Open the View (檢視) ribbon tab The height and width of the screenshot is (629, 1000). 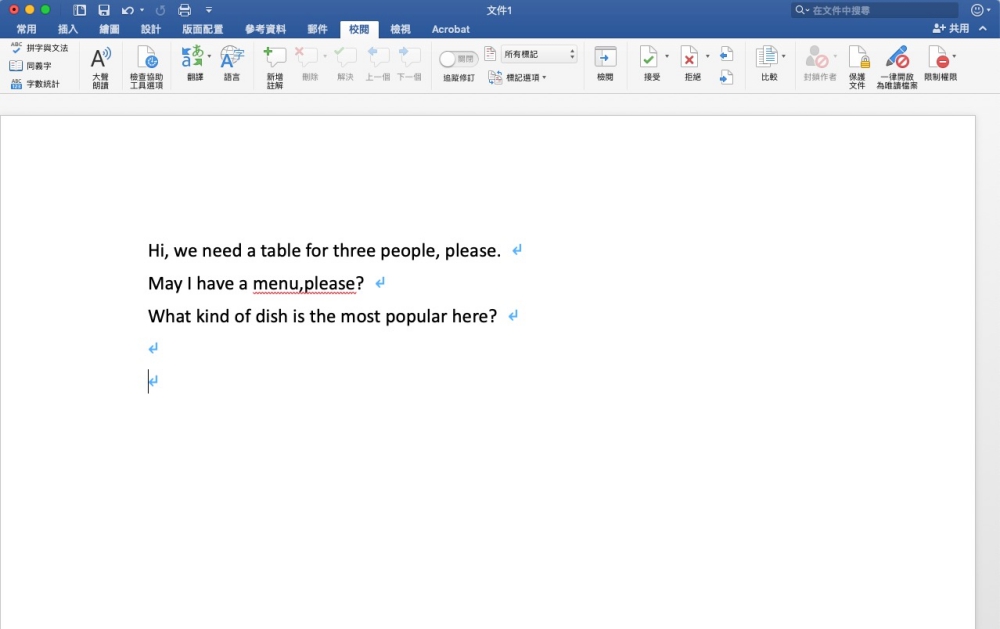tap(400, 29)
